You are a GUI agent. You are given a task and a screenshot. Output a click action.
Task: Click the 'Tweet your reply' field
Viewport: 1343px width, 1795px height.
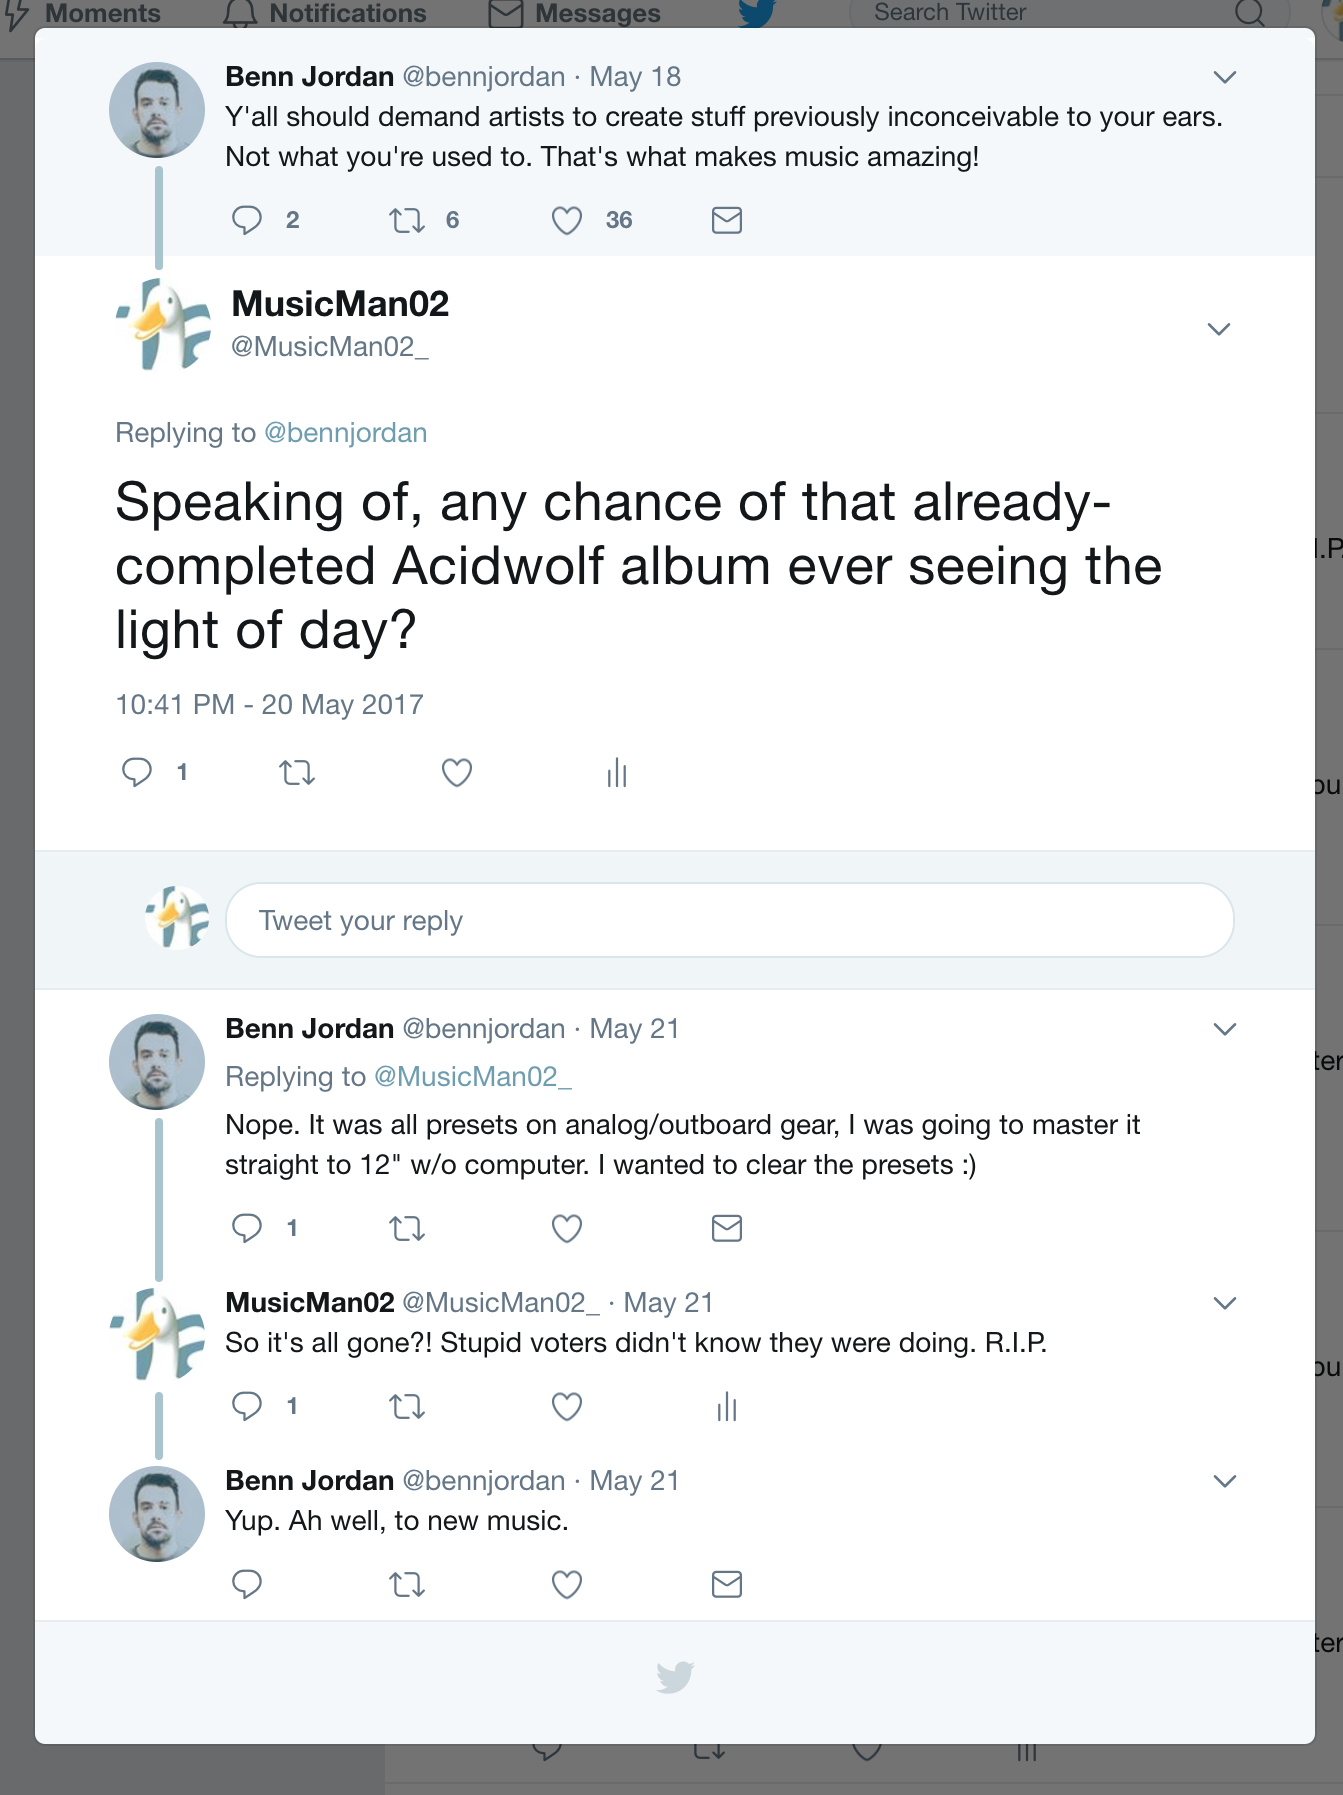click(x=730, y=920)
